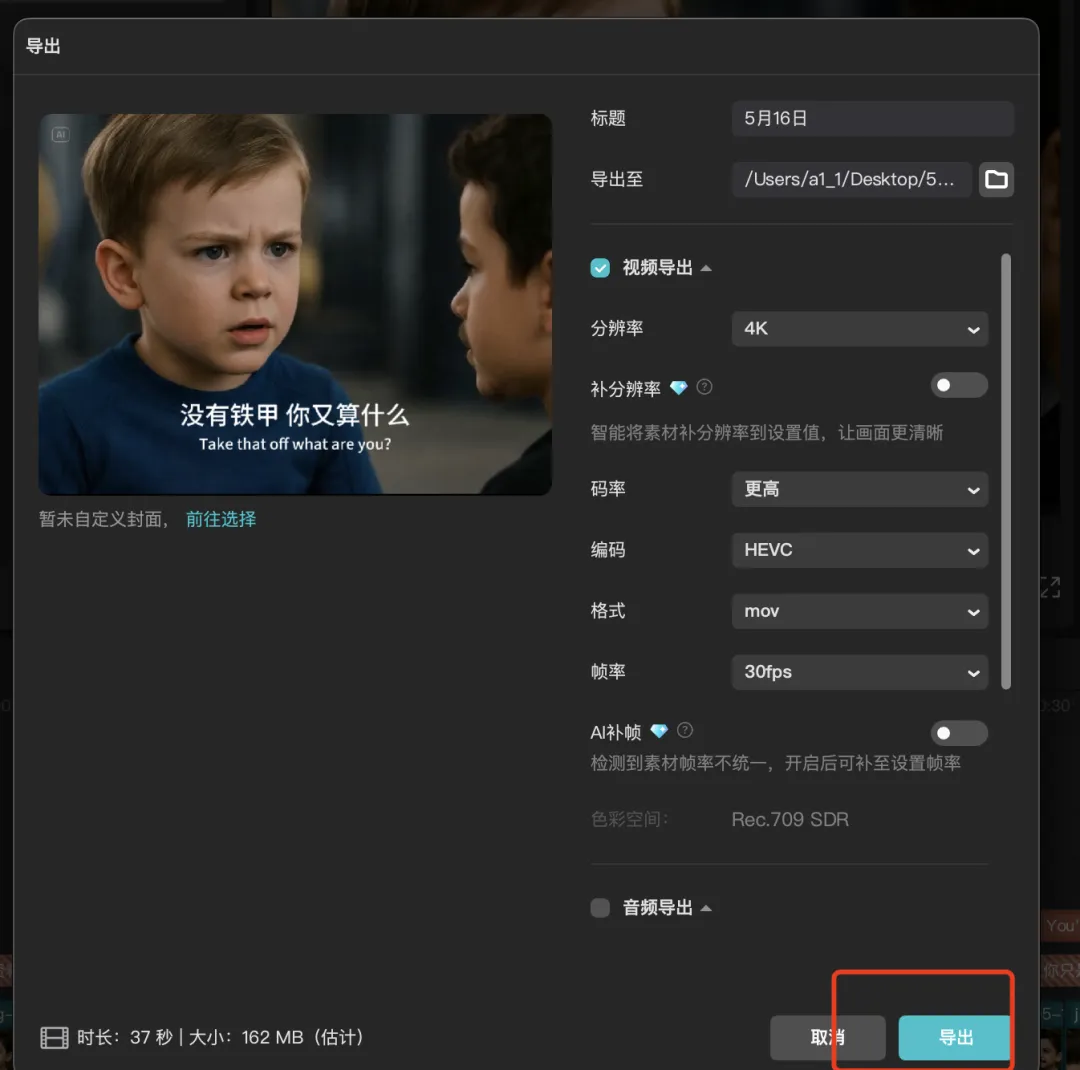Turn on the AI补帧 toggle
The image size is (1080, 1070).
[x=959, y=733]
